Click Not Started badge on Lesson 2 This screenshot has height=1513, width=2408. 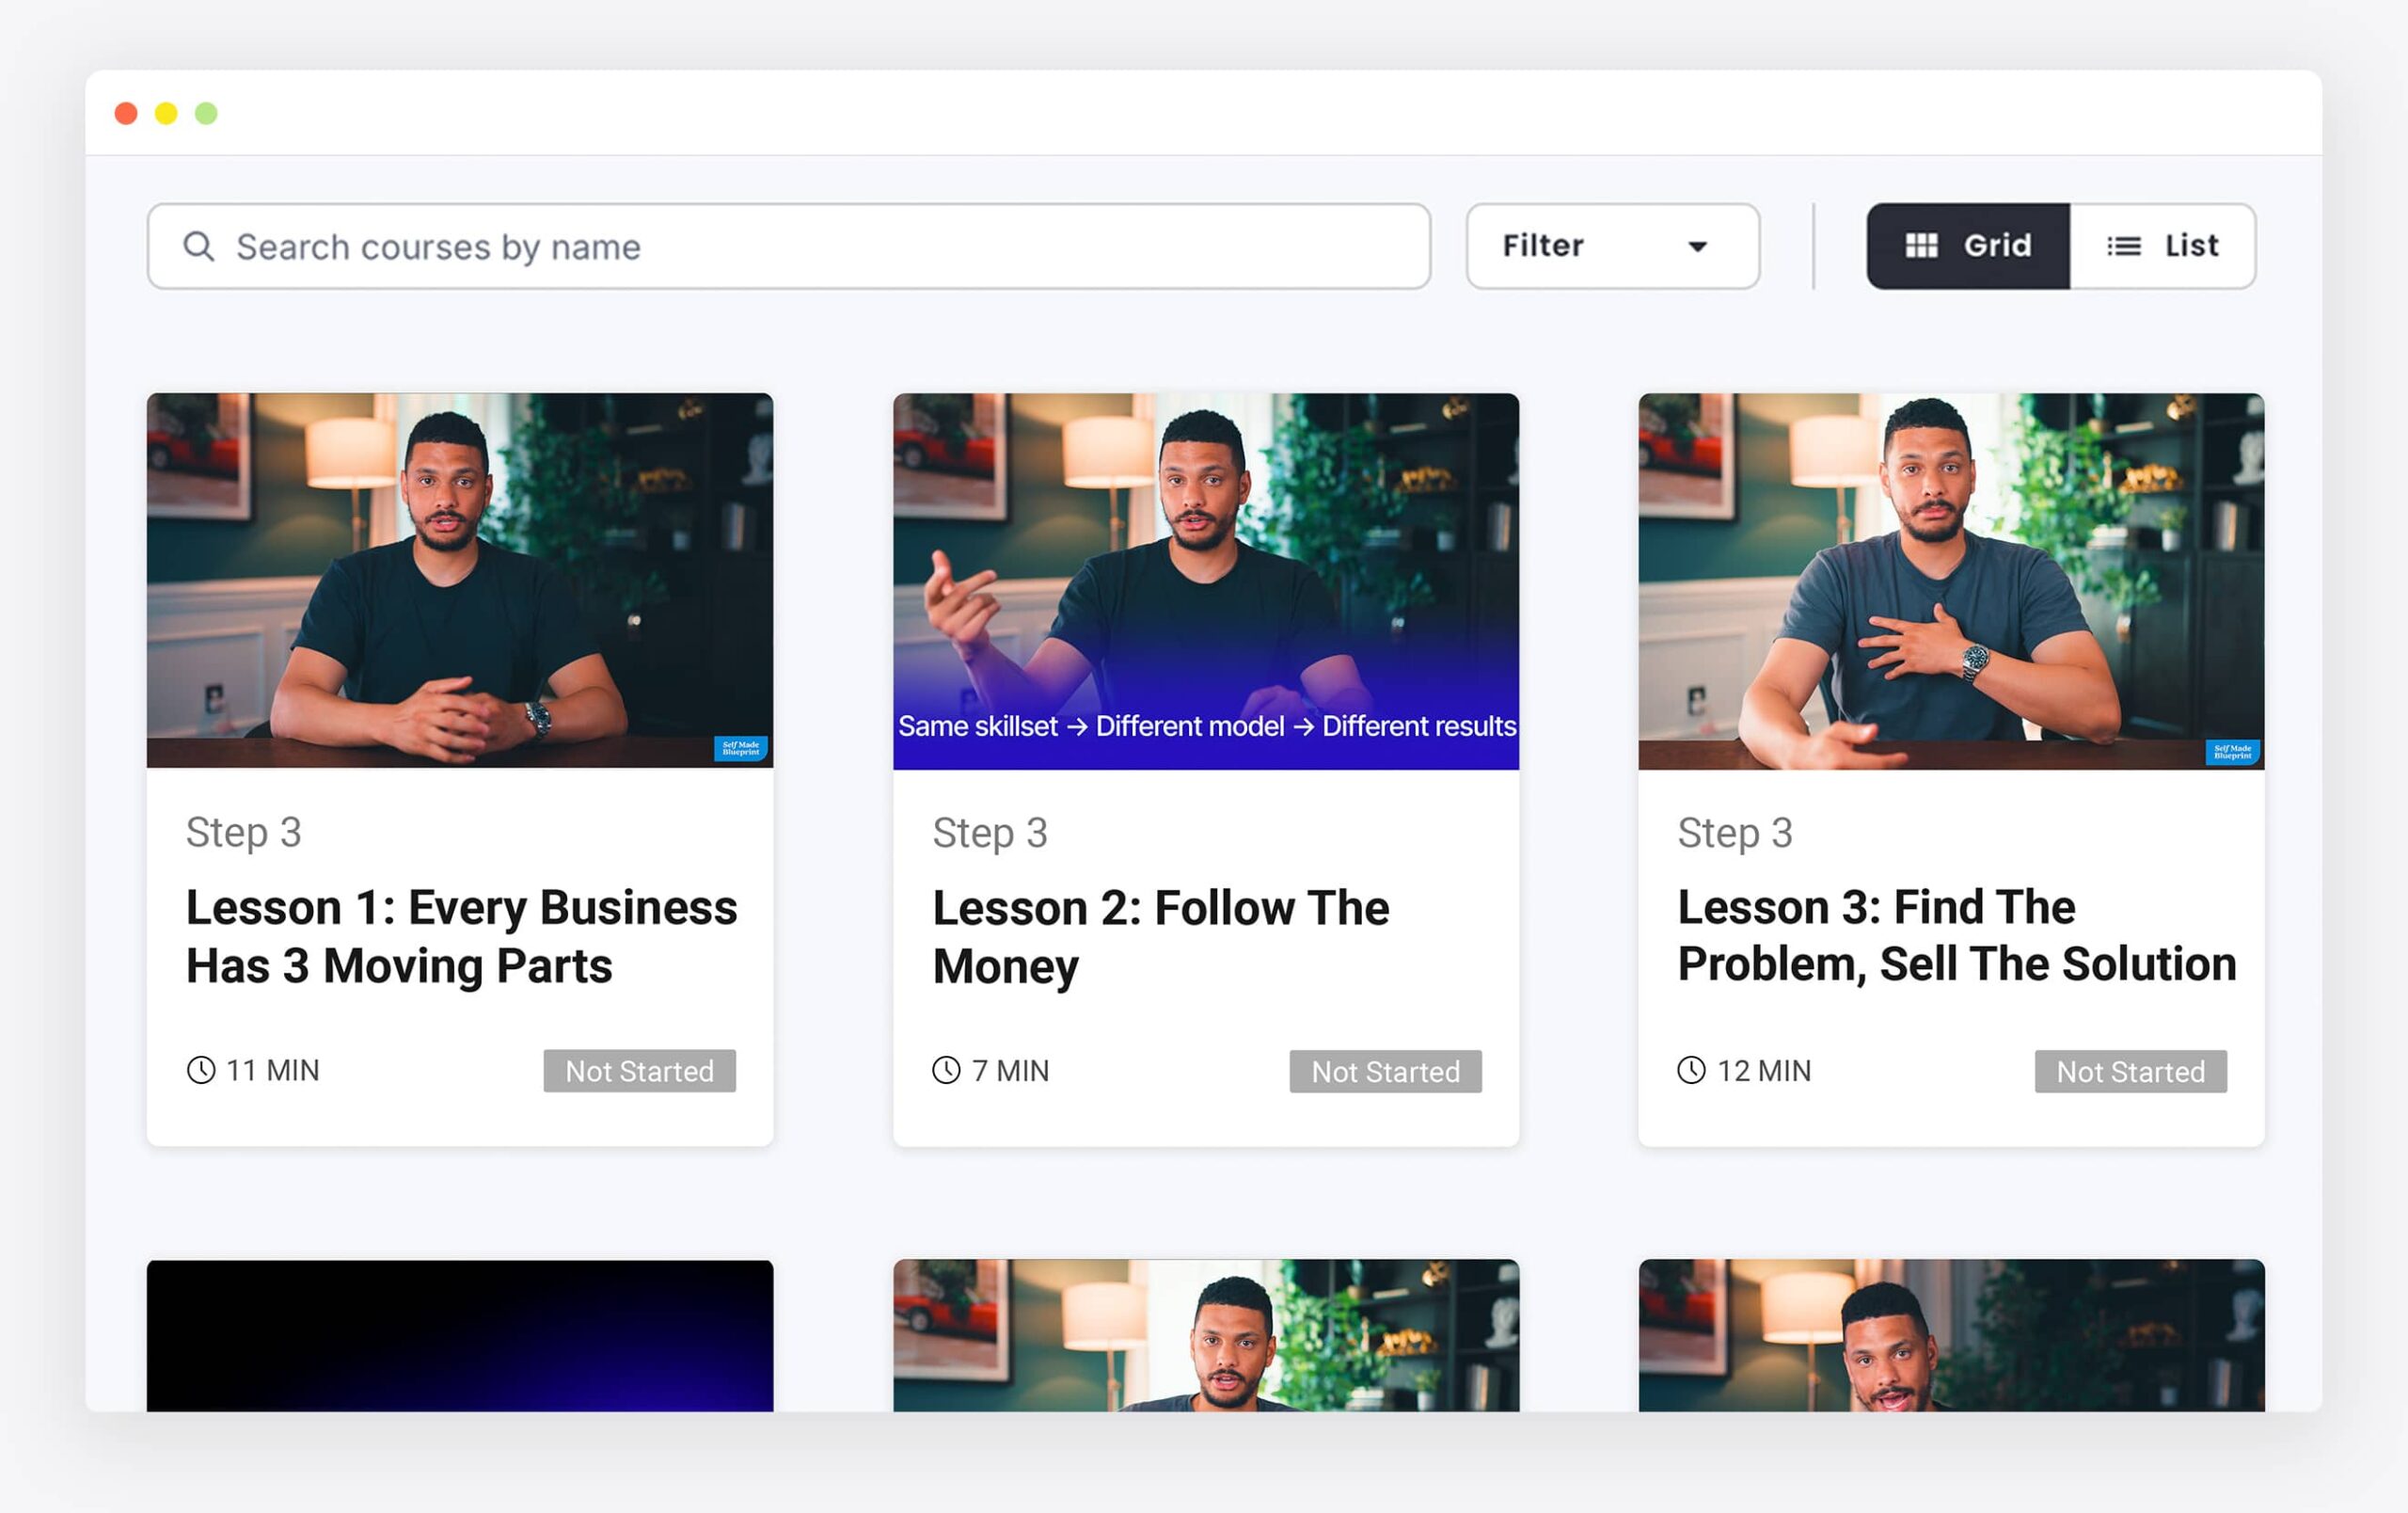click(x=1385, y=1071)
